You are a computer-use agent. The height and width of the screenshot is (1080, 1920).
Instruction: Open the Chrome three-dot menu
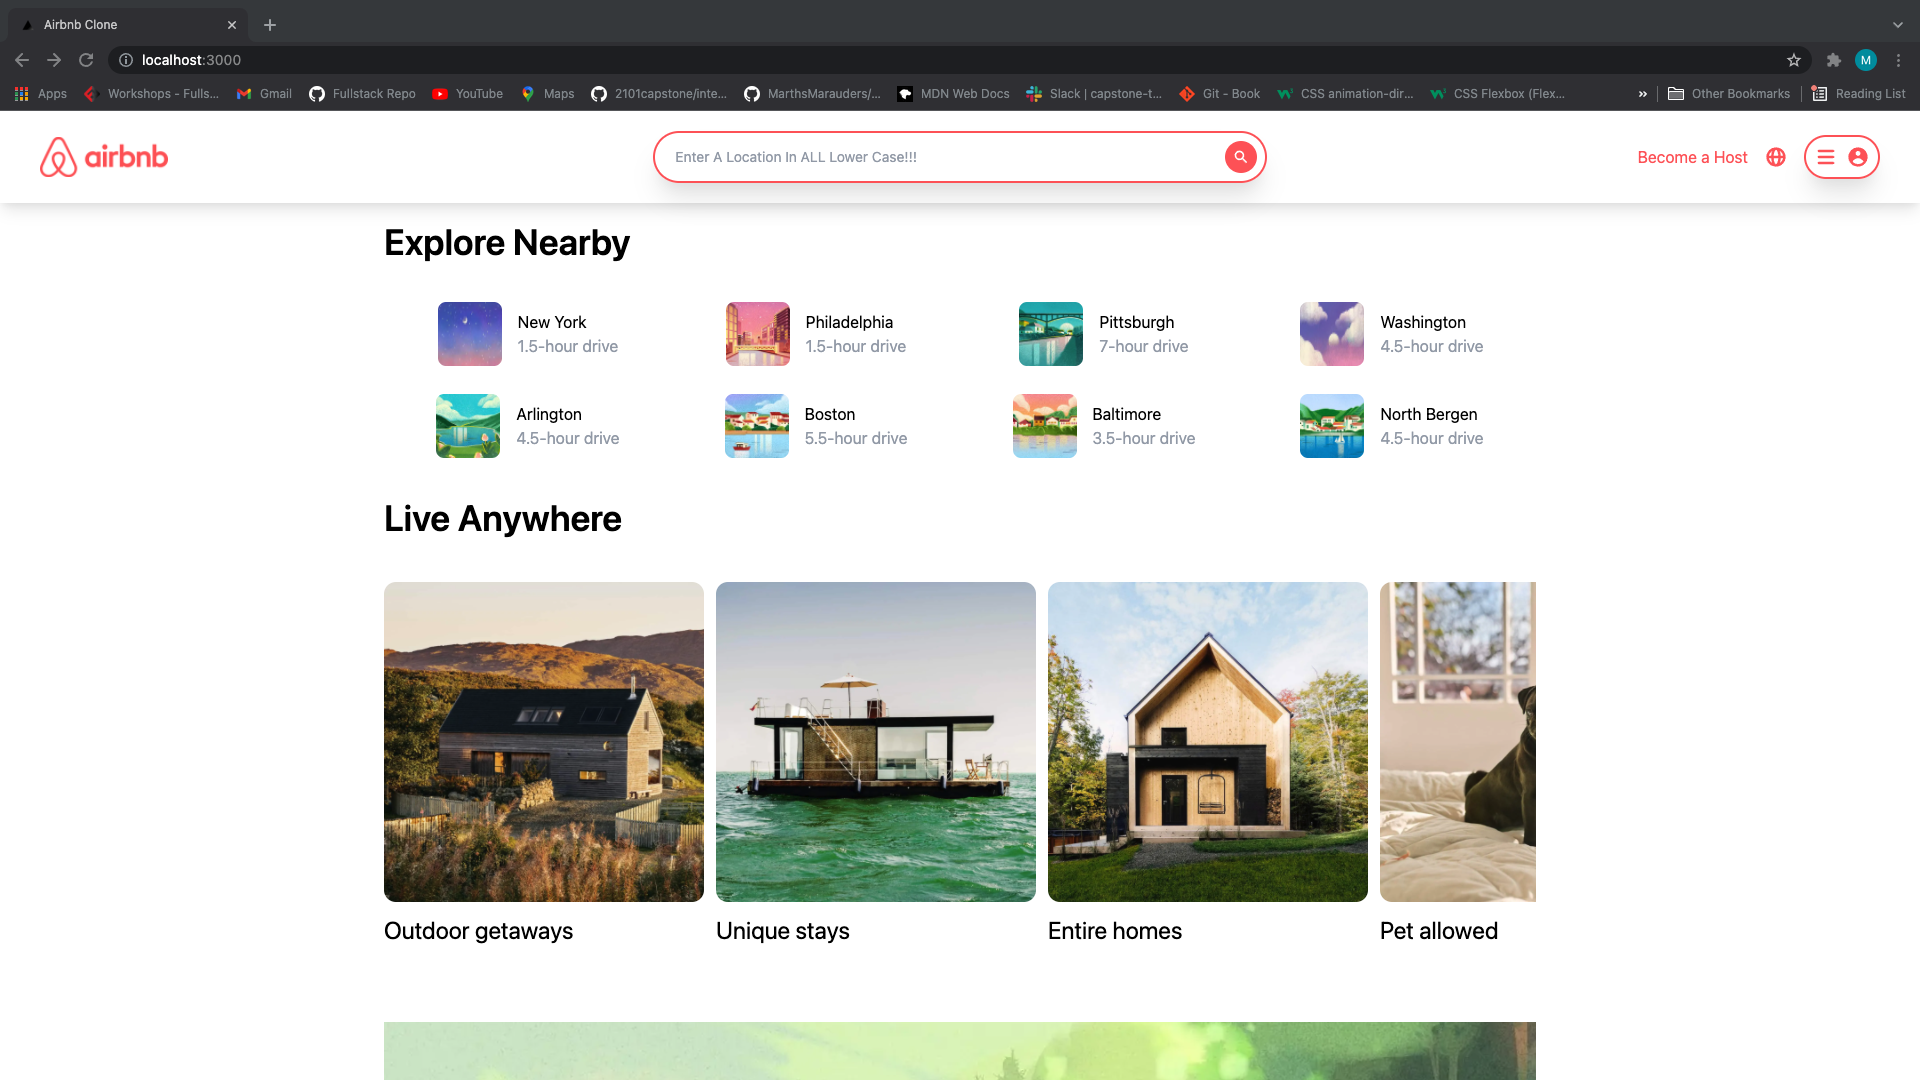[x=1899, y=60]
